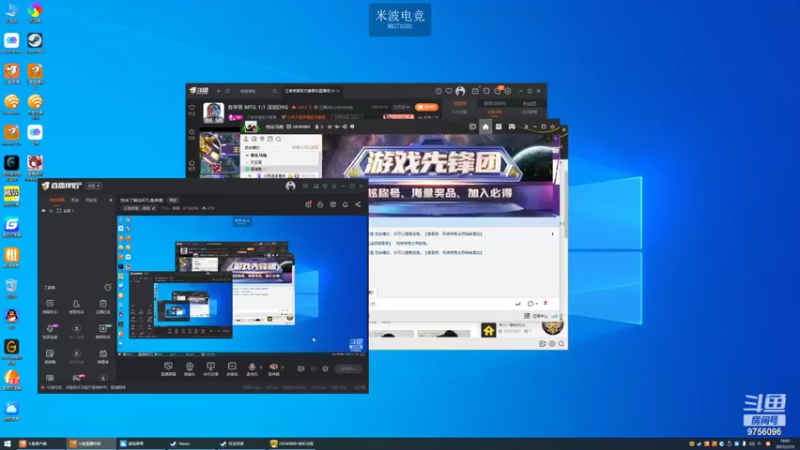Open mode dropdown pill beside broadcaster logo
The height and width of the screenshot is (450, 800).
93,186
